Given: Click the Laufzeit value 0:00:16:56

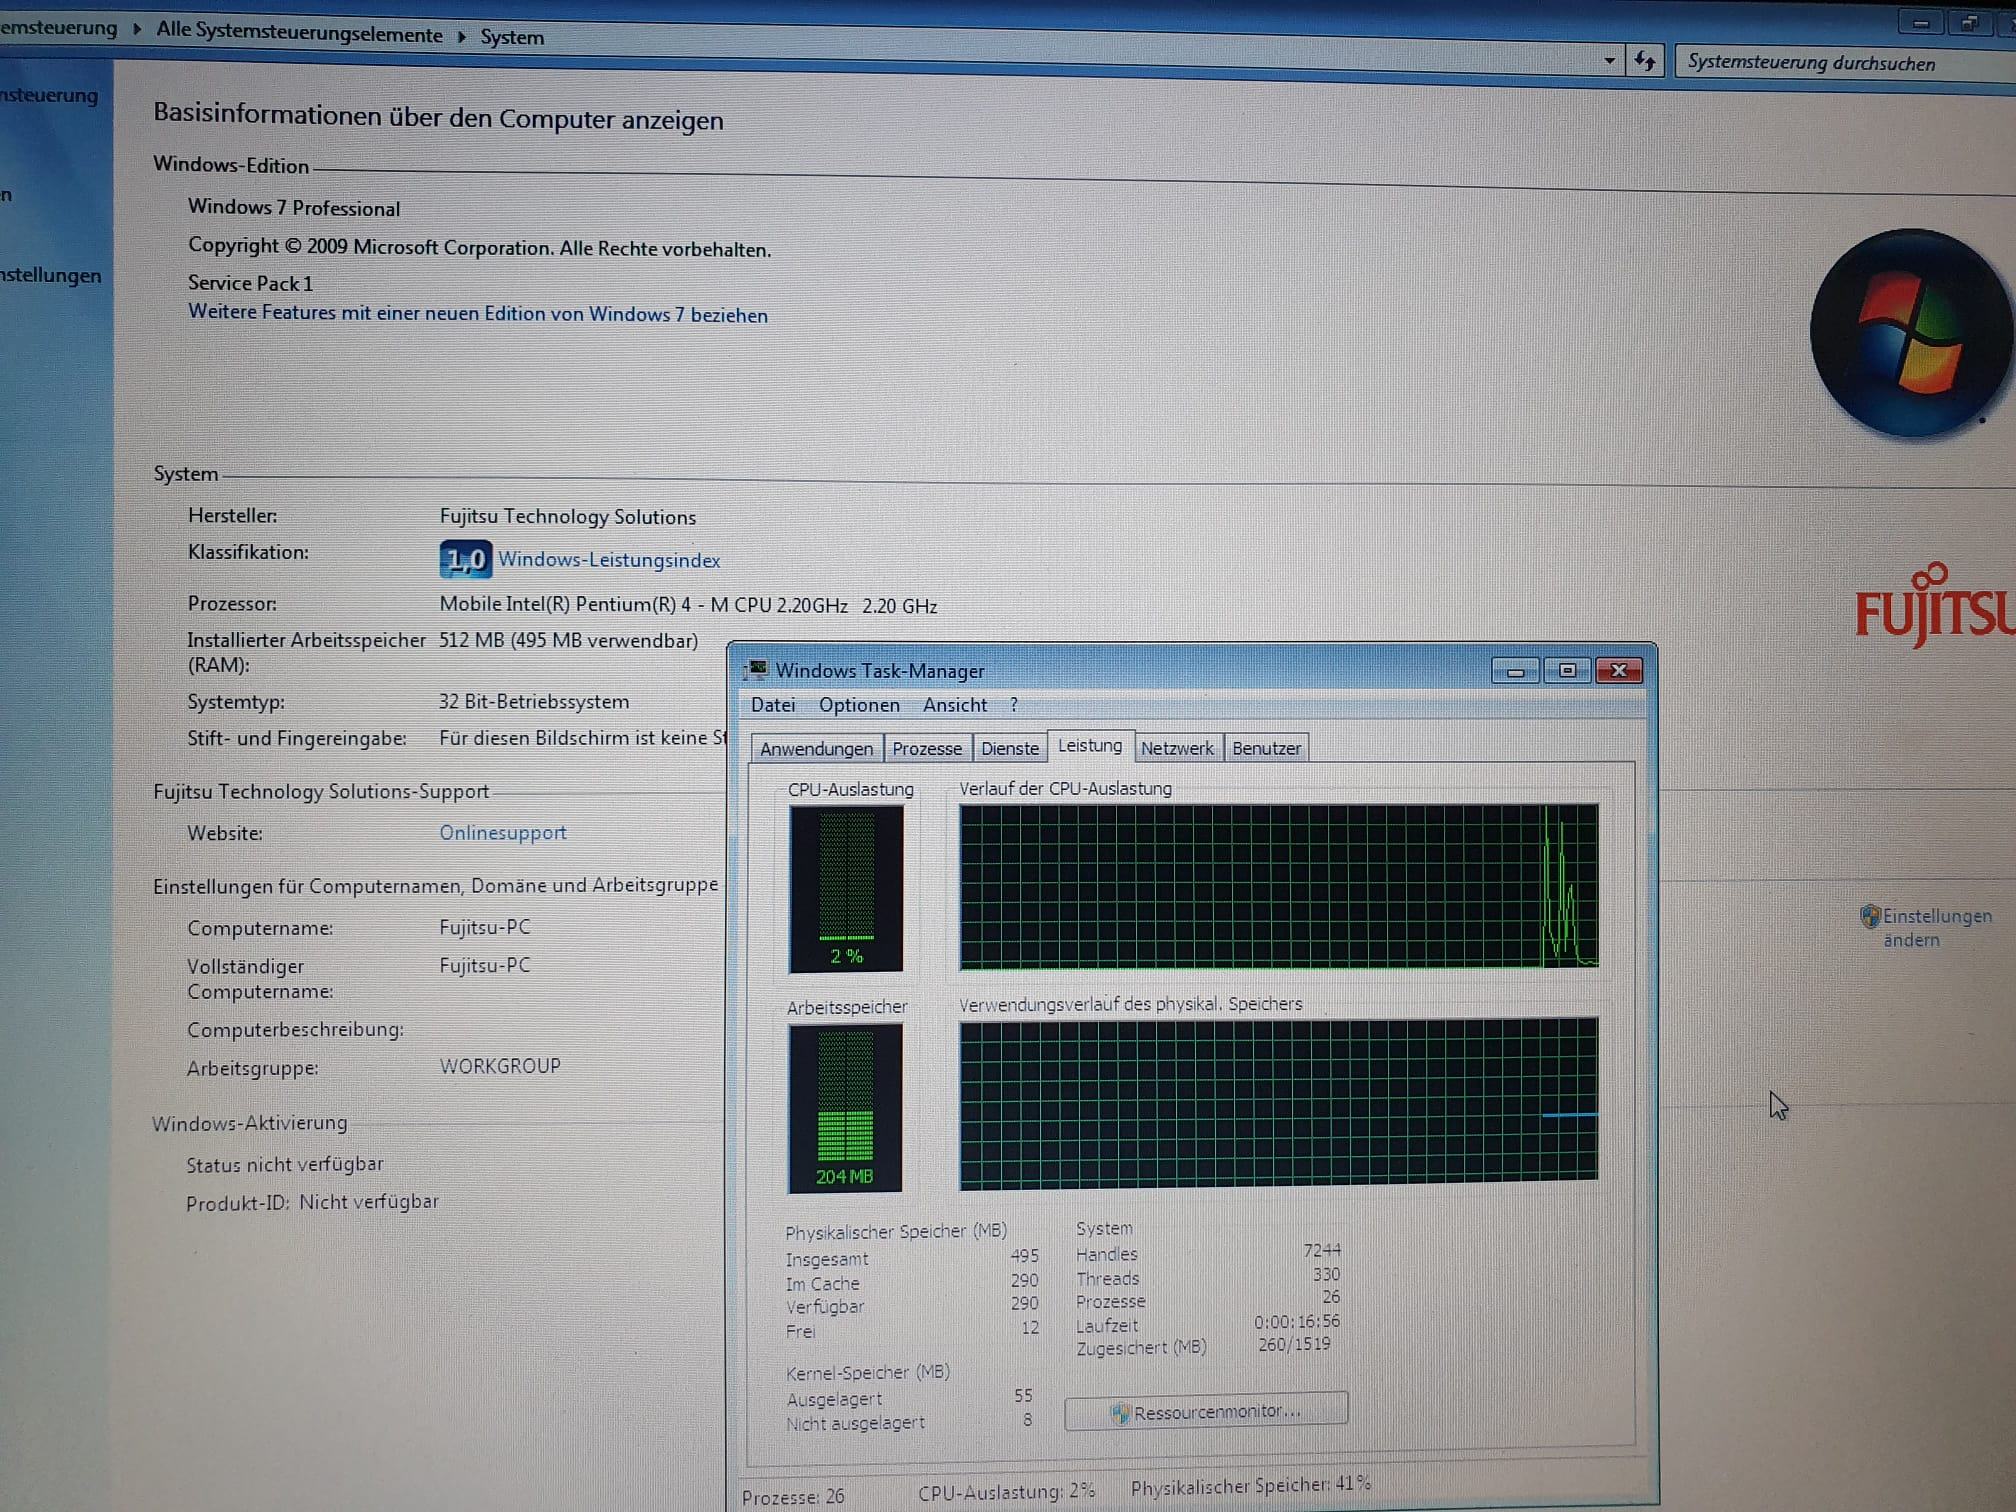Looking at the screenshot, I should 1297,1322.
